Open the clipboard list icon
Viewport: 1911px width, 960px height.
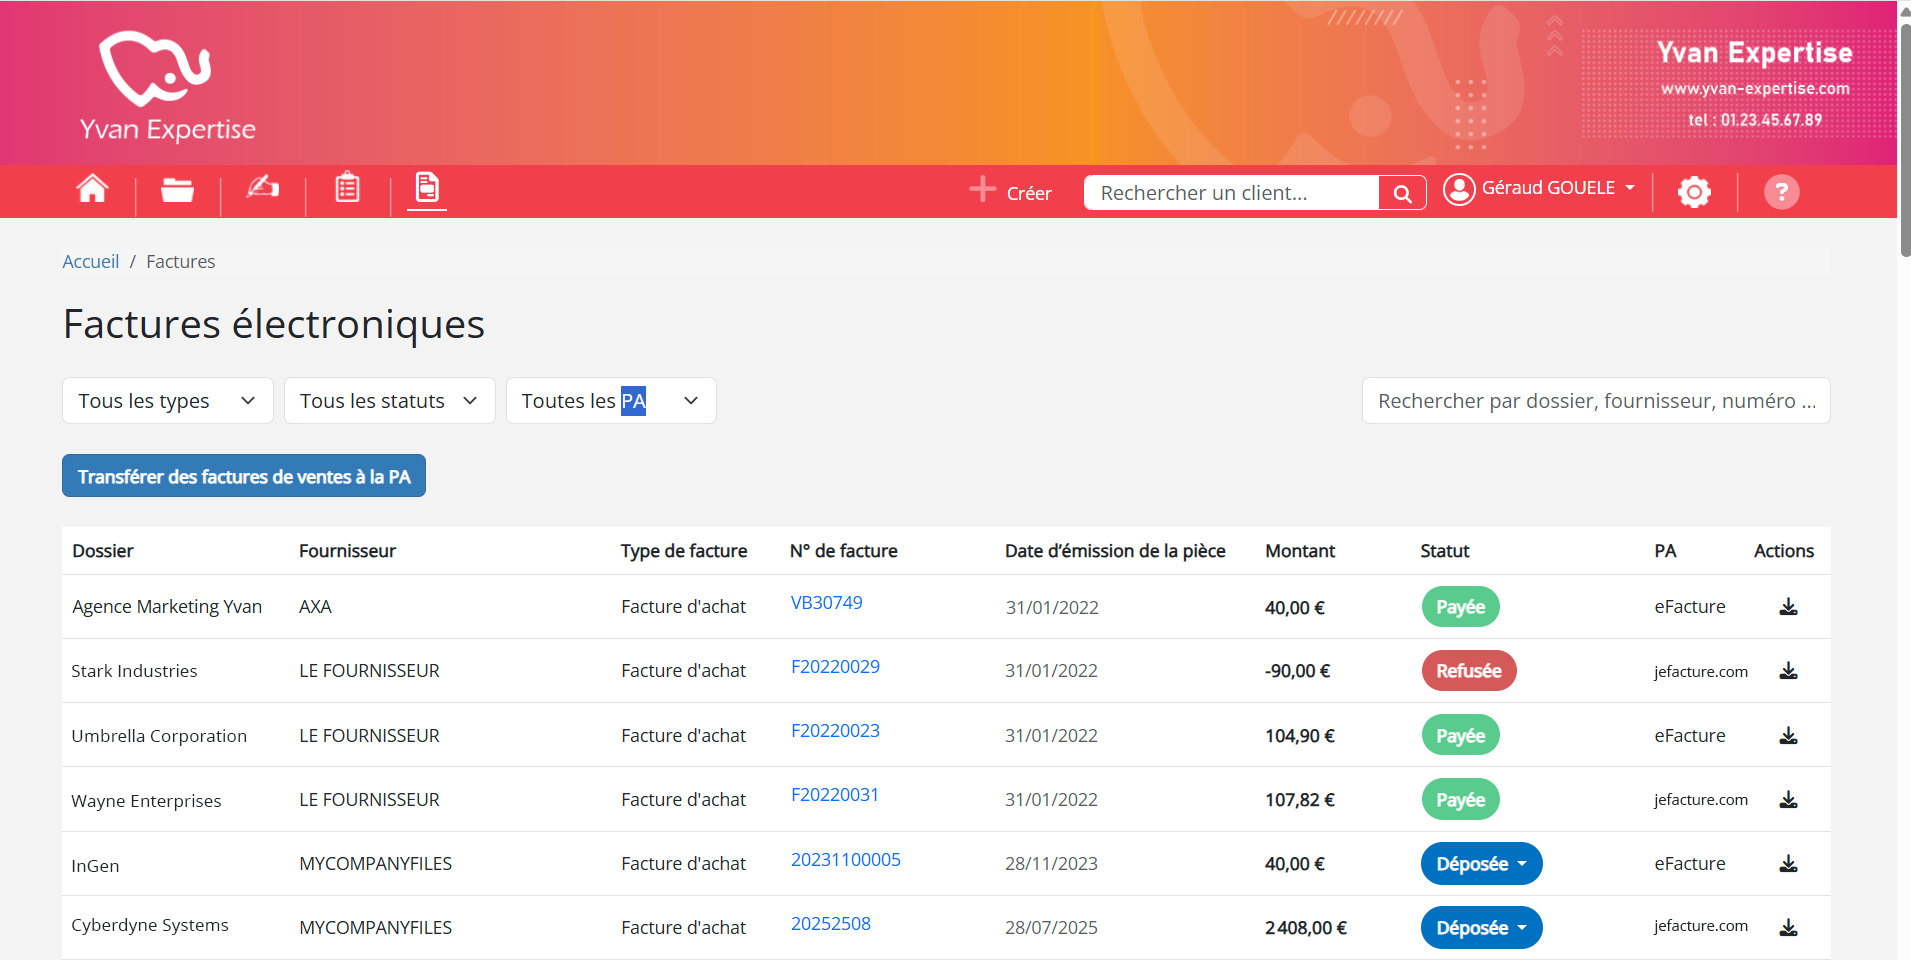(347, 188)
